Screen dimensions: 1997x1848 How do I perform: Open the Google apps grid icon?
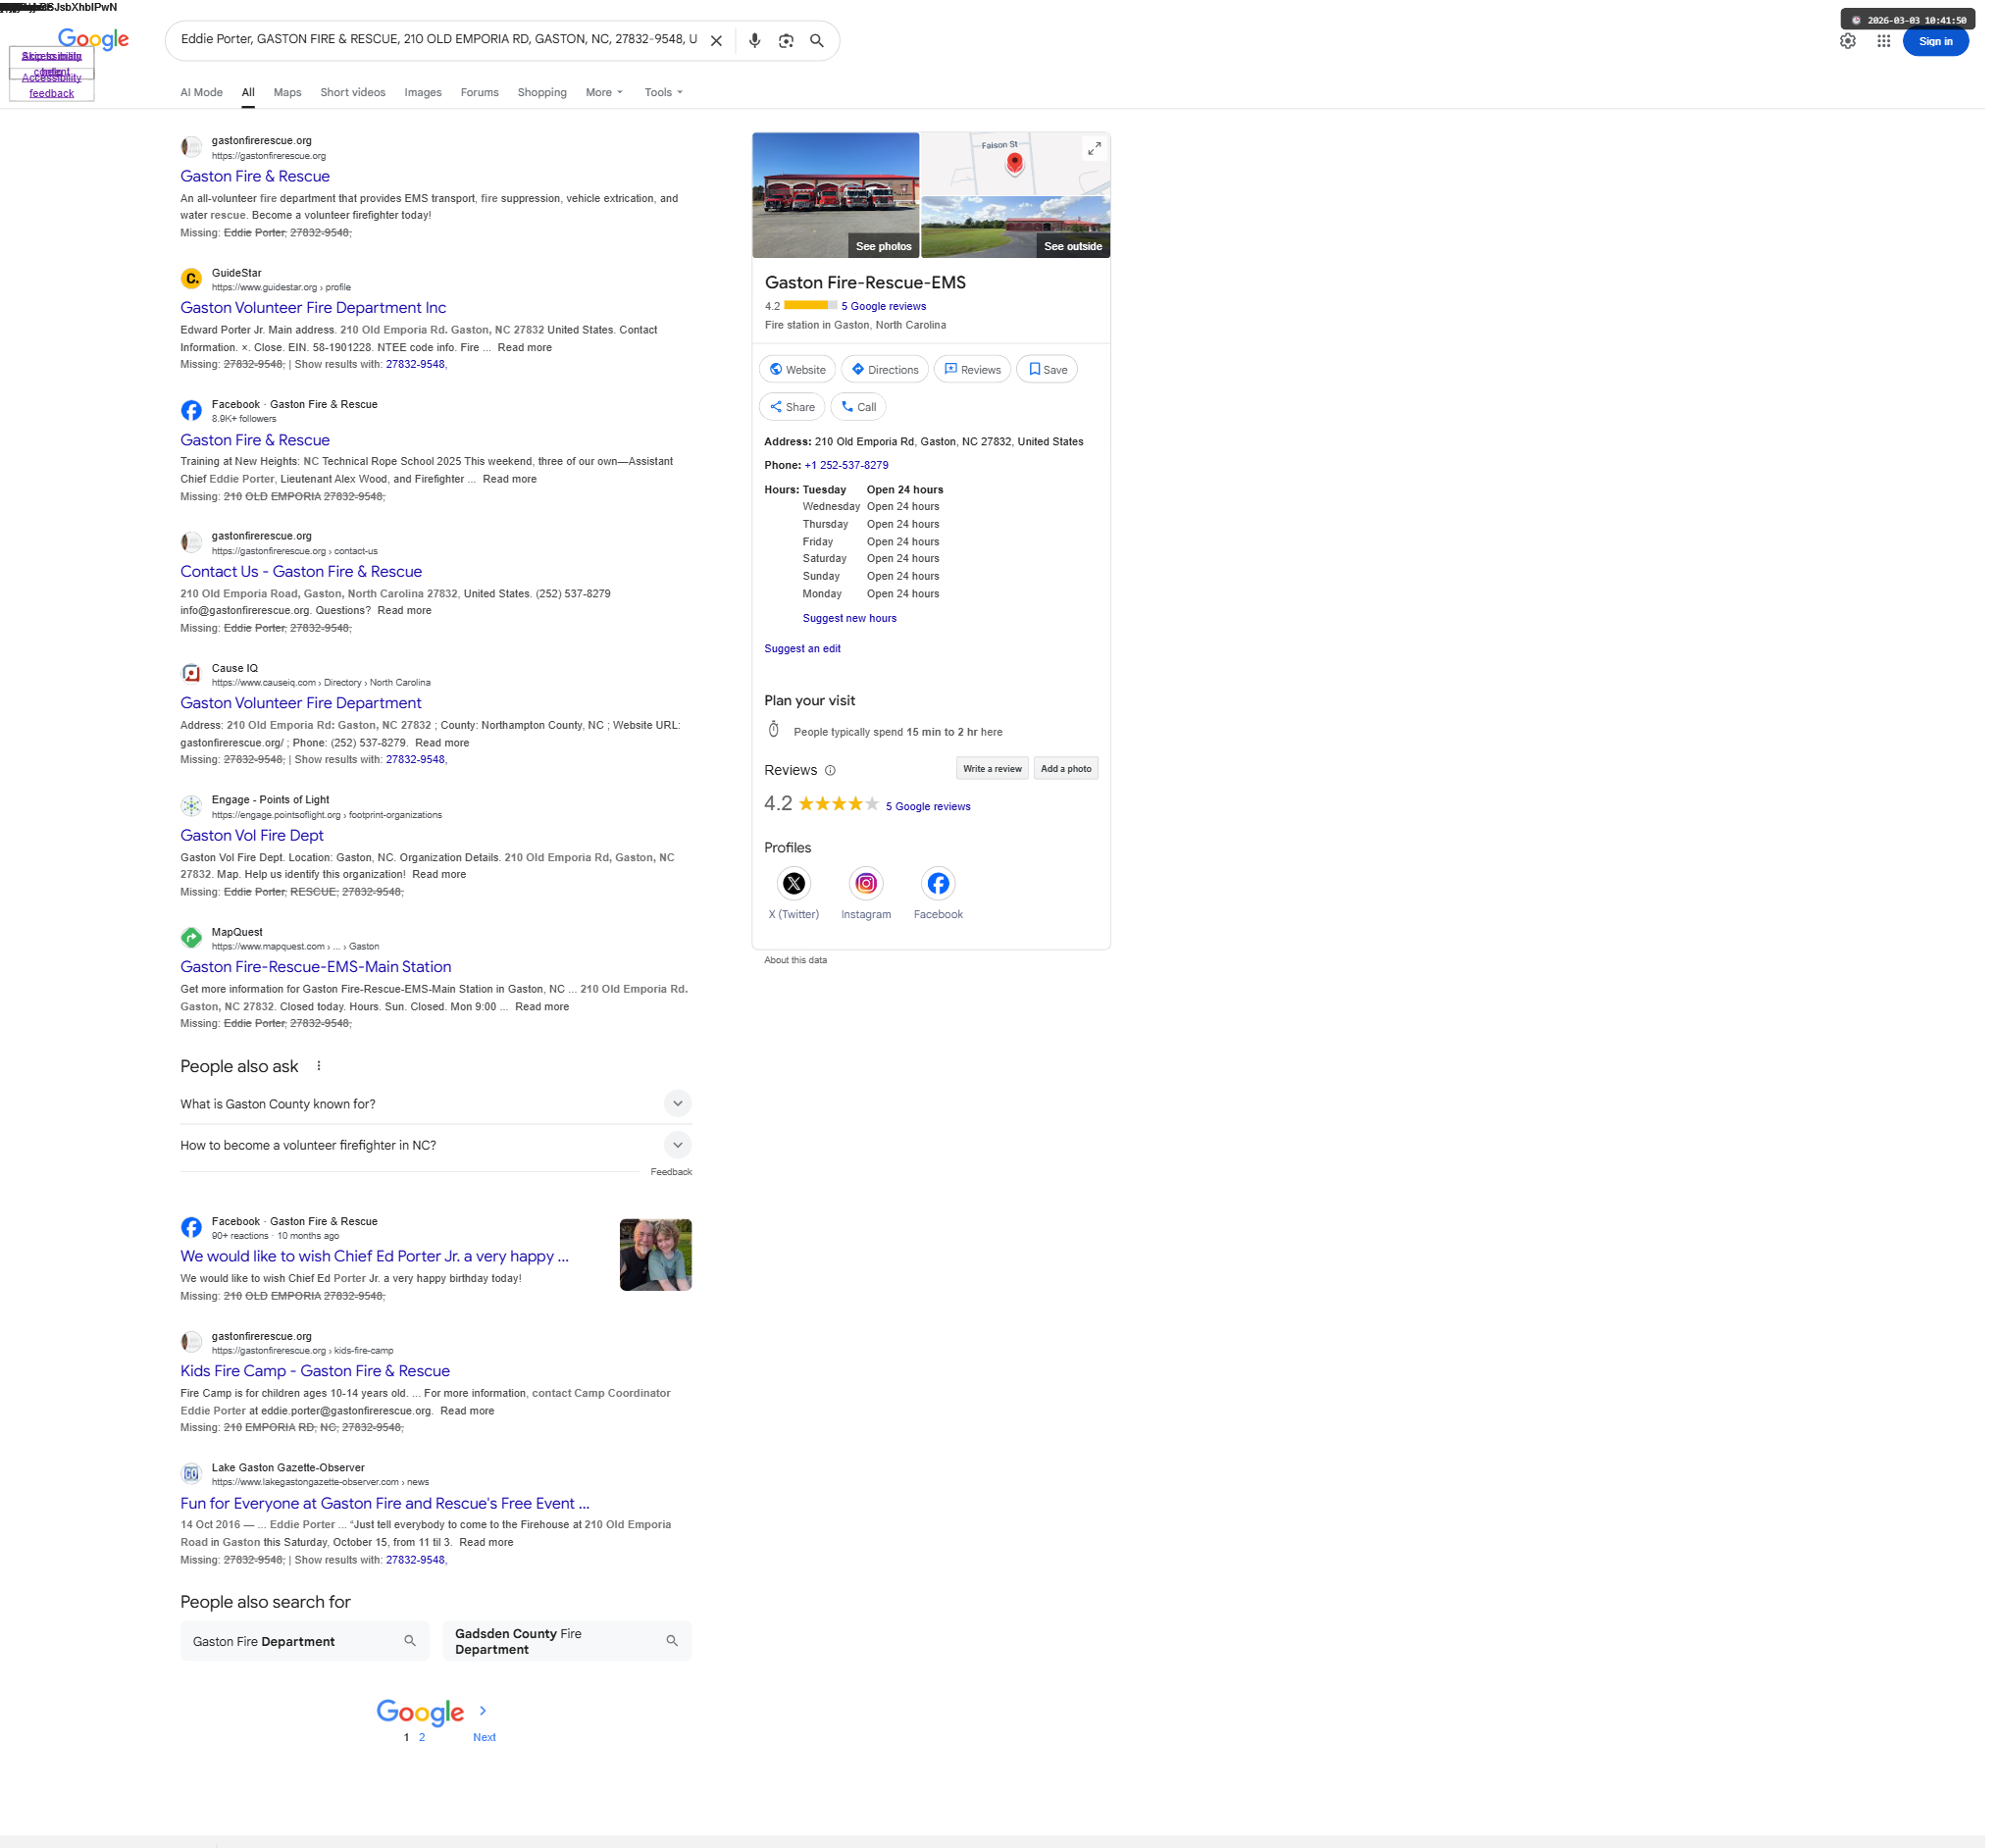[1884, 41]
